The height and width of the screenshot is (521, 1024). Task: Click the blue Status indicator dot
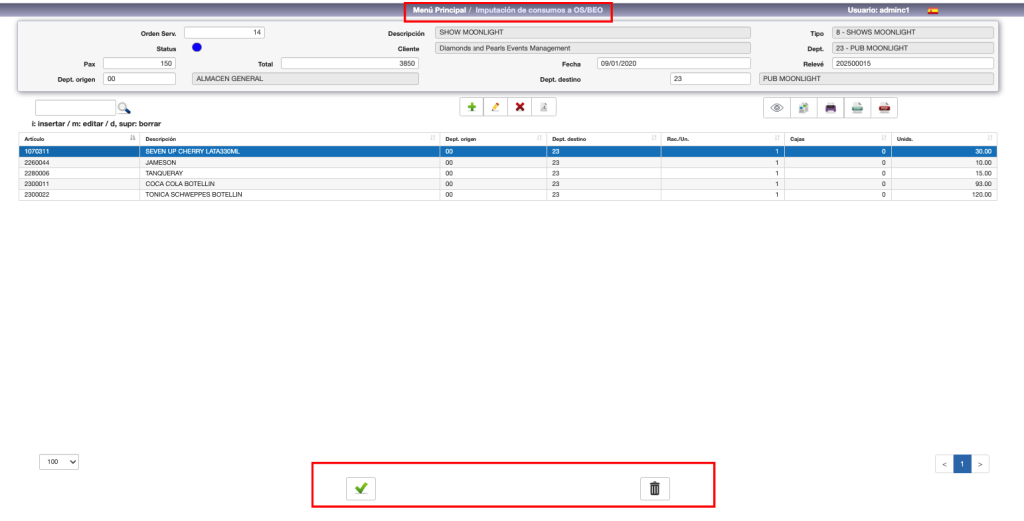pos(197,47)
